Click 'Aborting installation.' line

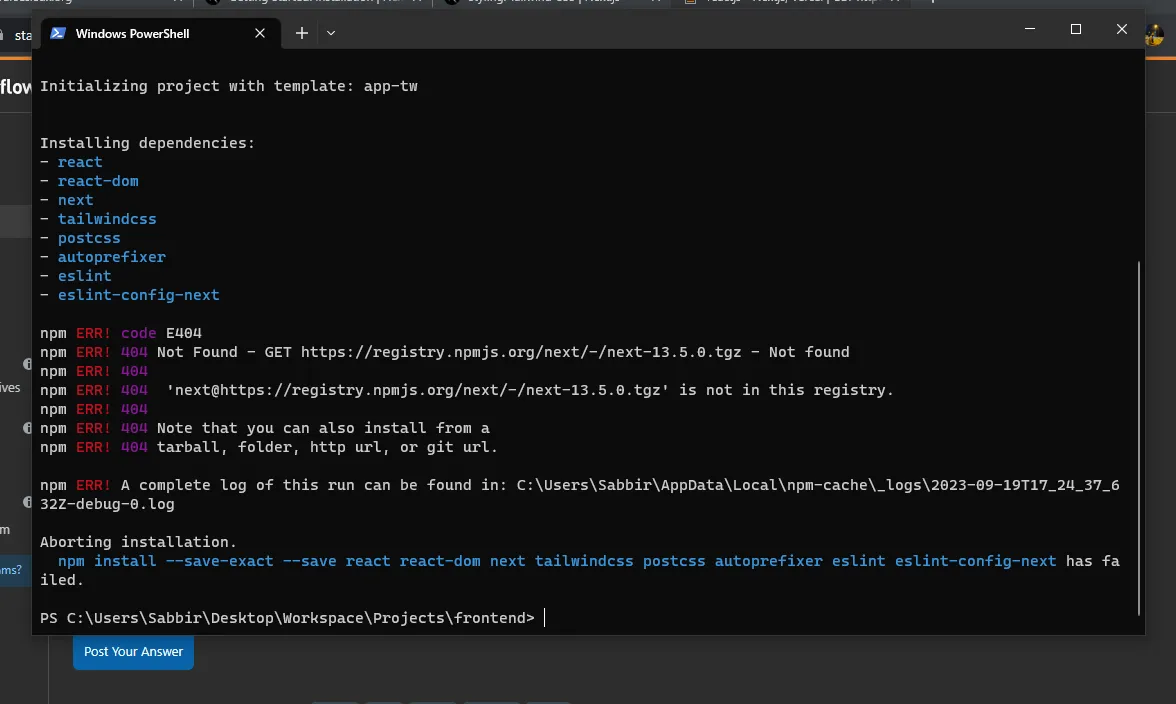(138, 541)
